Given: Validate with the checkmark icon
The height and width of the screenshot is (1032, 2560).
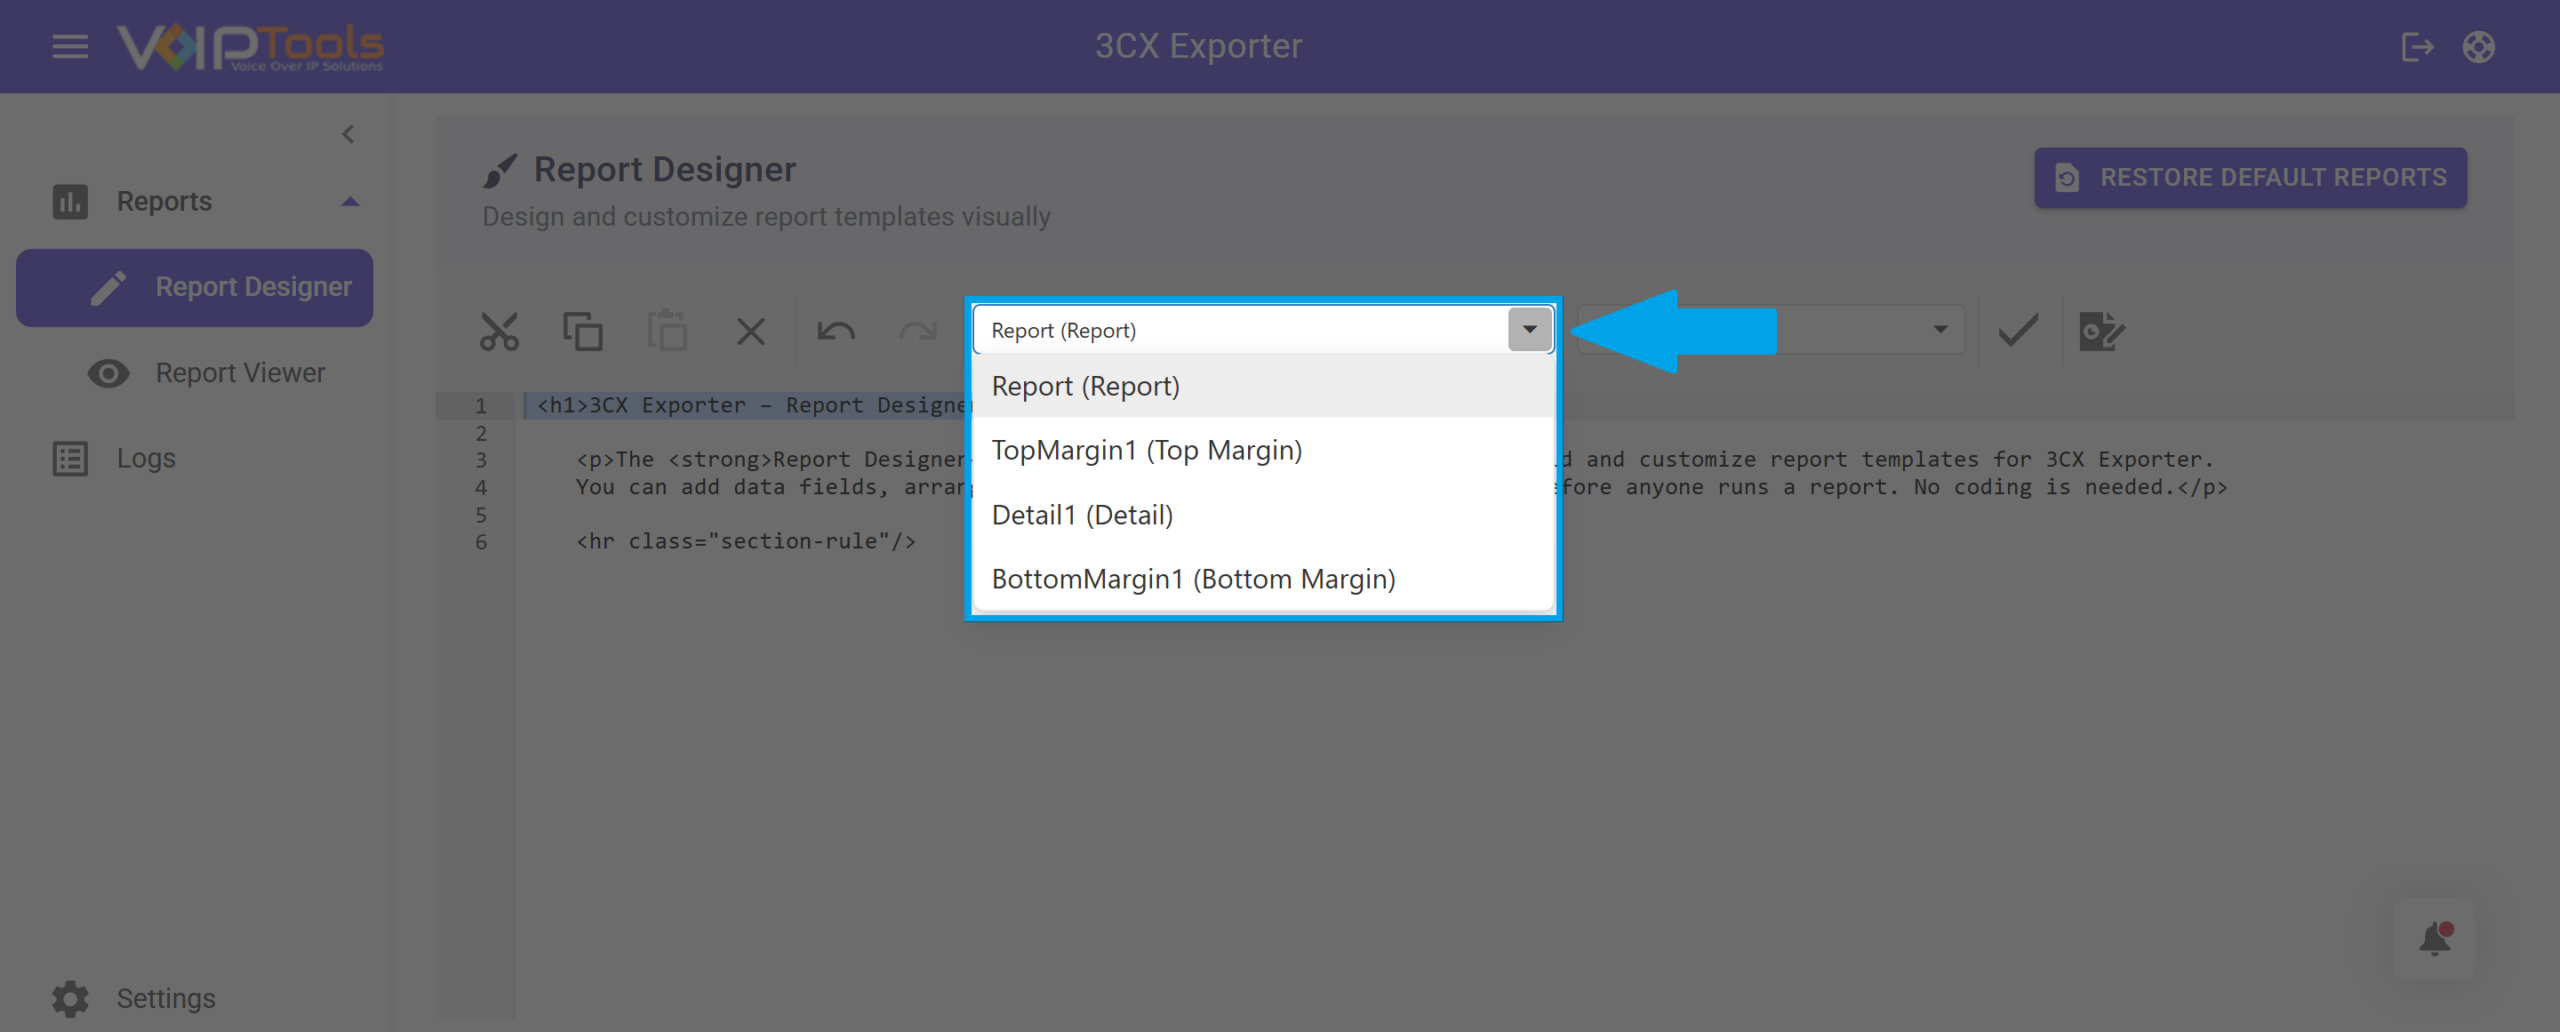Looking at the screenshot, I should pyautogui.click(x=2018, y=331).
